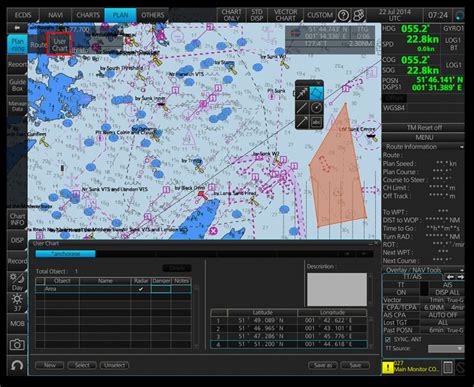Open the CHARTS tab

[x=88, y=15]
